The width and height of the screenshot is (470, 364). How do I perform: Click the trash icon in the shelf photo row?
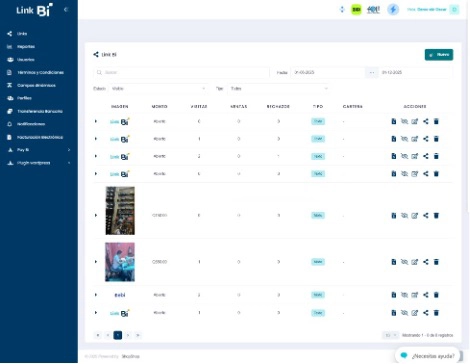tap(436, 215)
